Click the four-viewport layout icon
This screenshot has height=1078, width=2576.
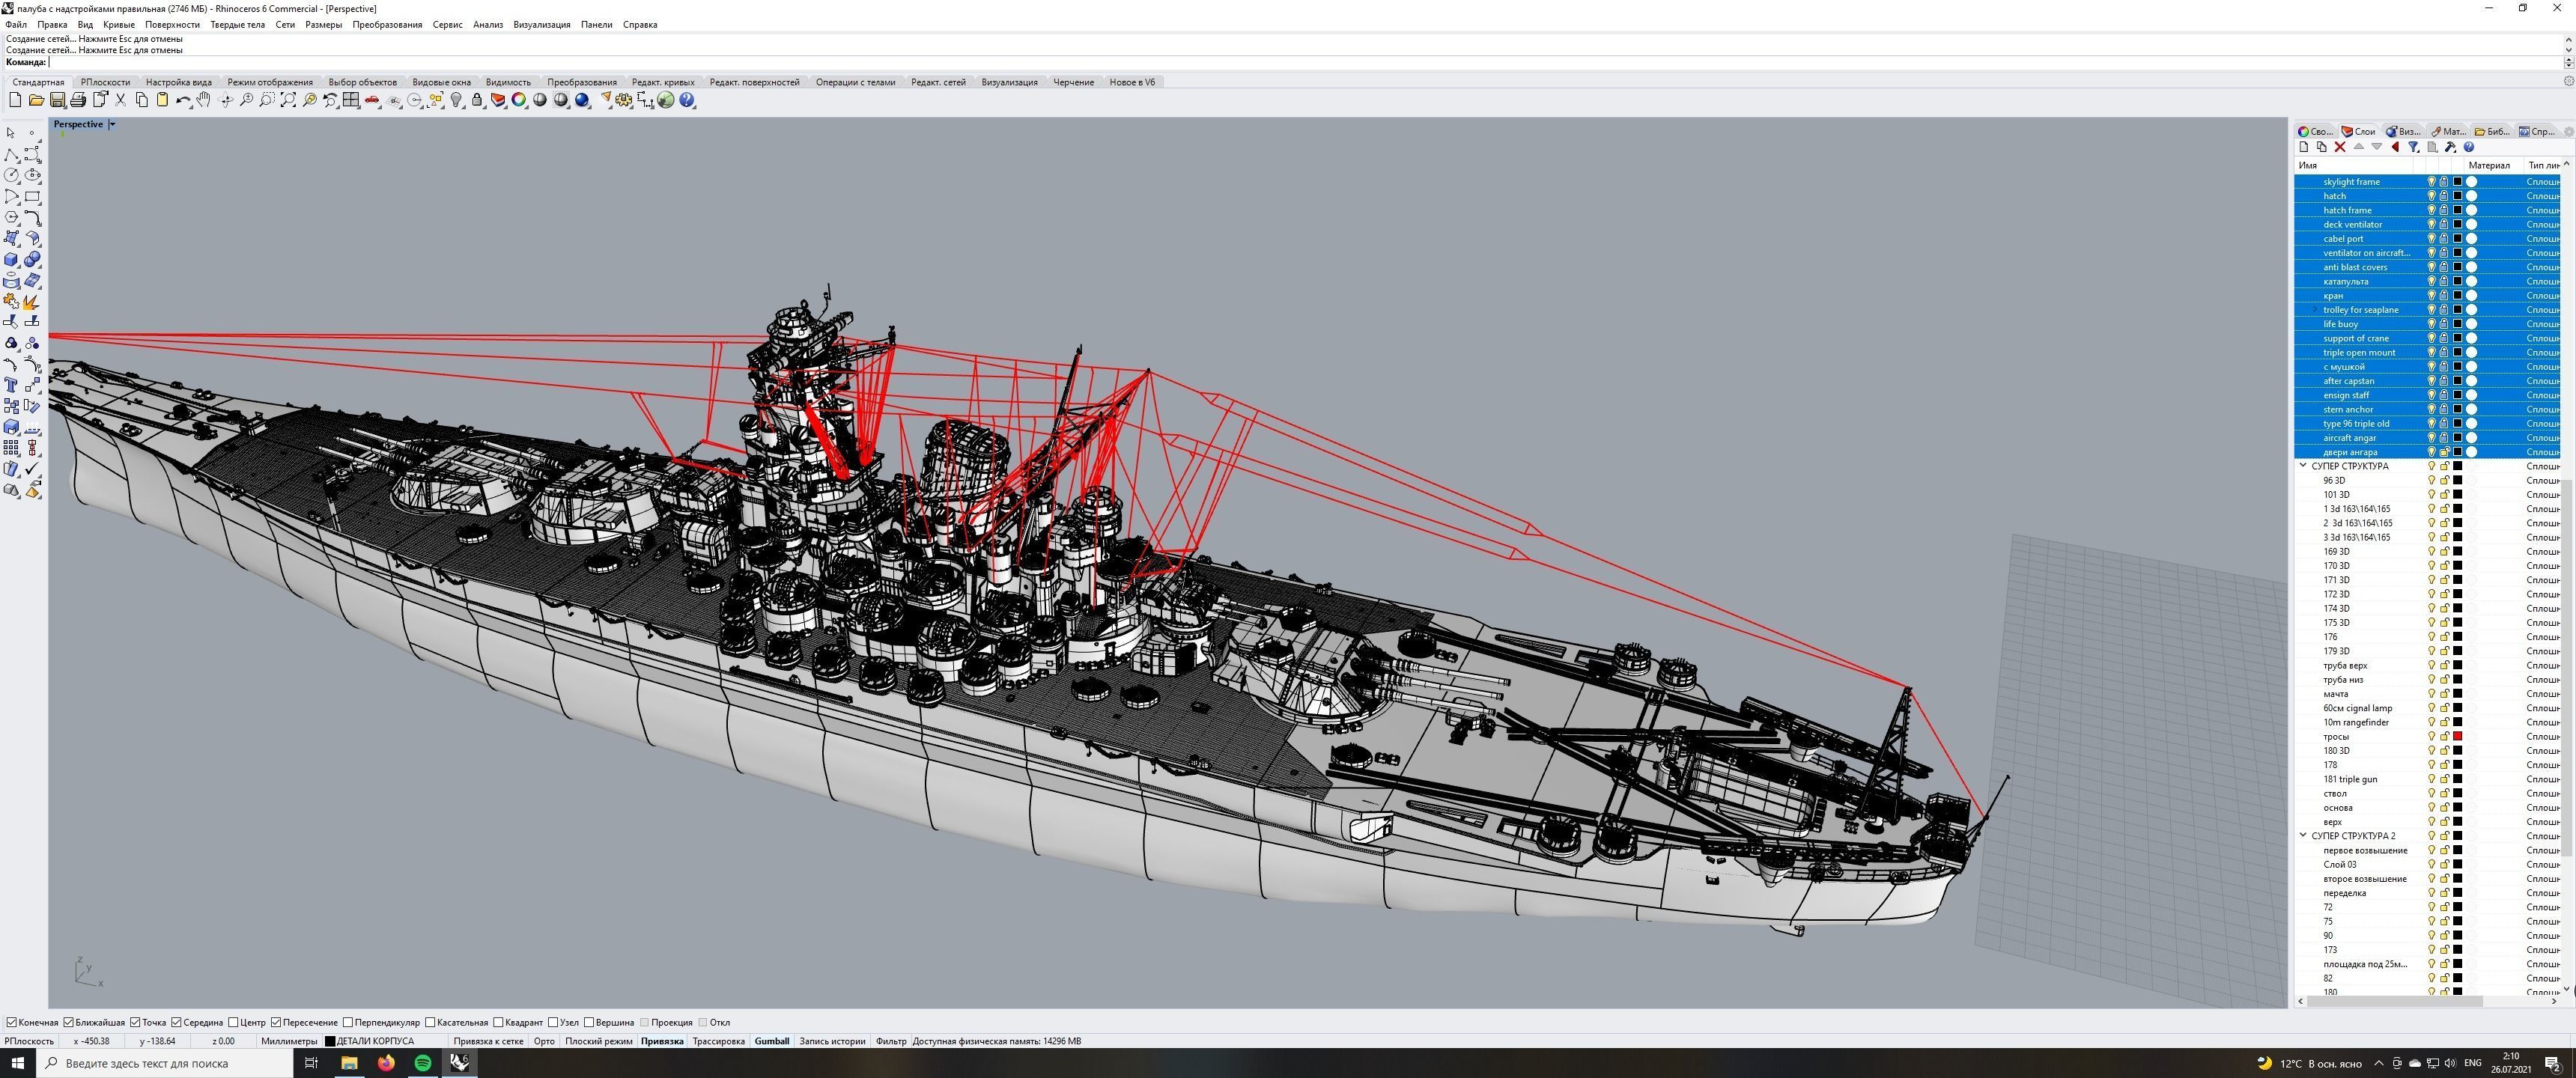pyautogui.click(x=351, y=100)
